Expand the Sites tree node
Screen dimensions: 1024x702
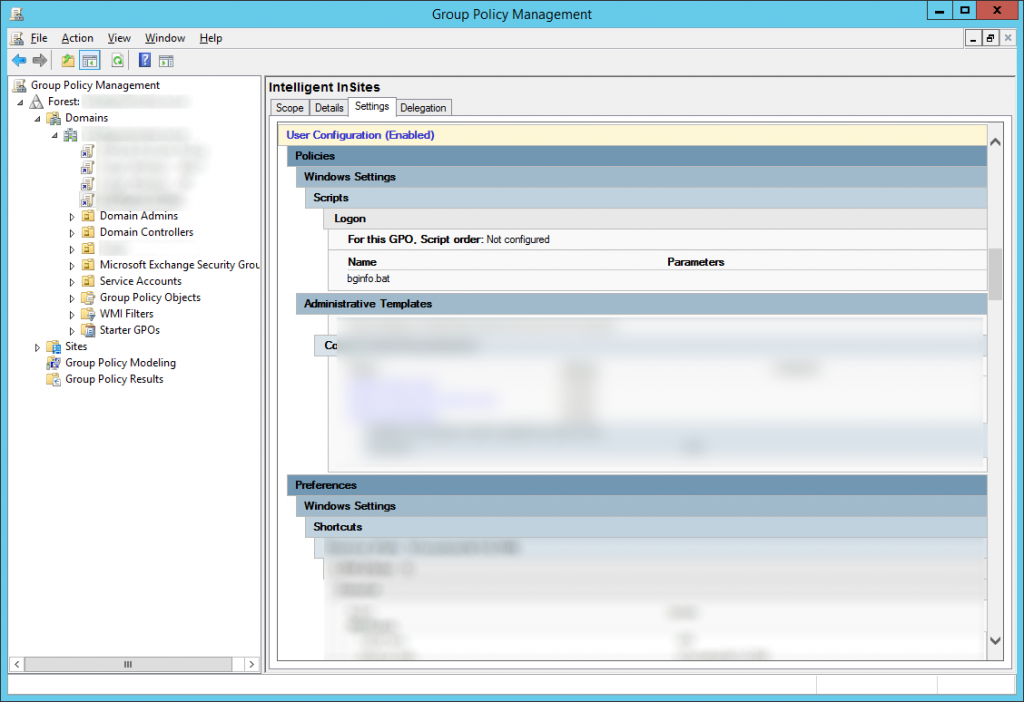point(37,346)
